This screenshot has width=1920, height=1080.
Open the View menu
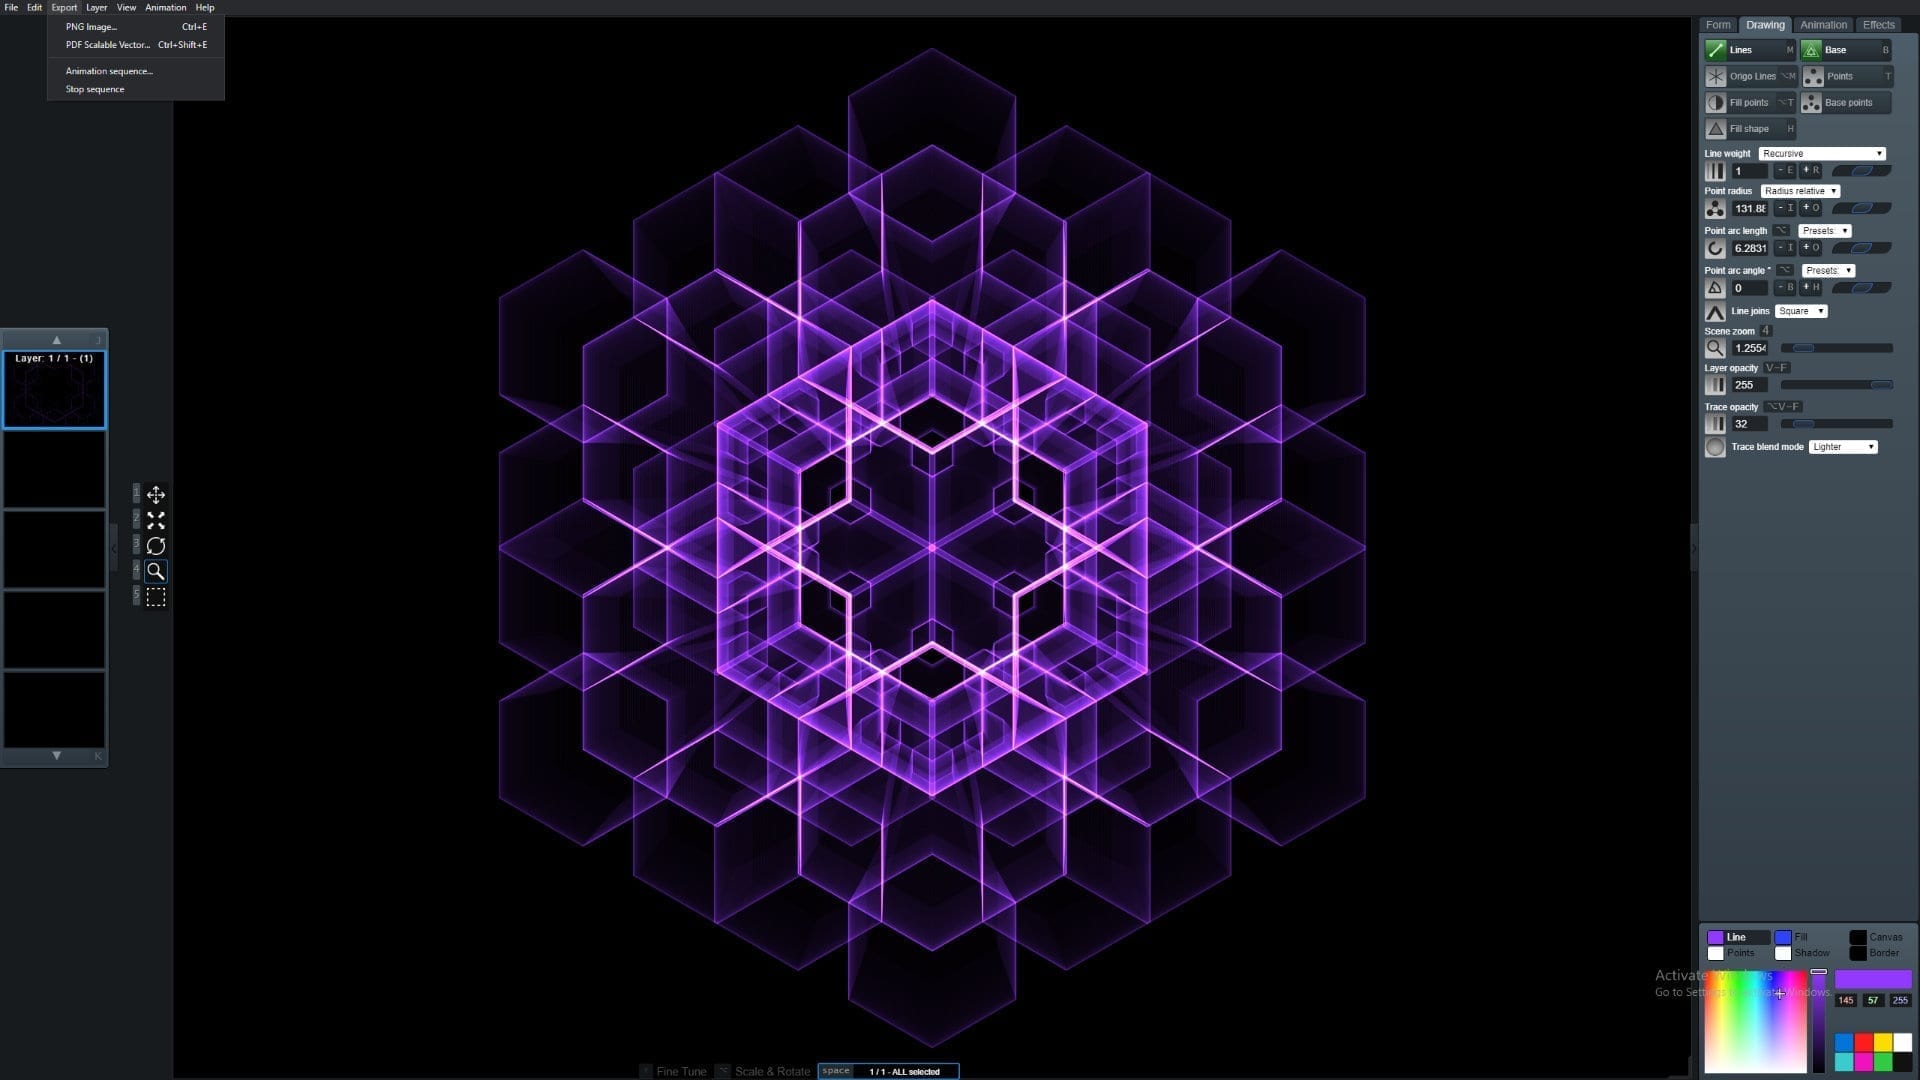point(126,7)
